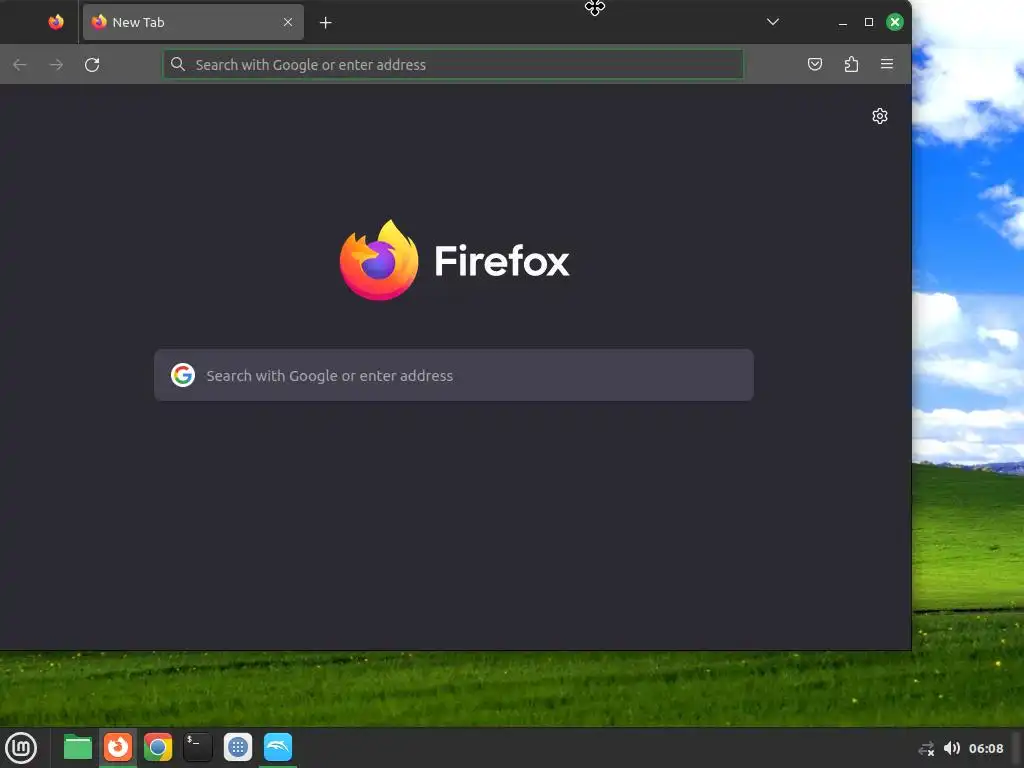The image size is (1024, 768).
Task: Click the center Google search box
Action: pos(454,375)
